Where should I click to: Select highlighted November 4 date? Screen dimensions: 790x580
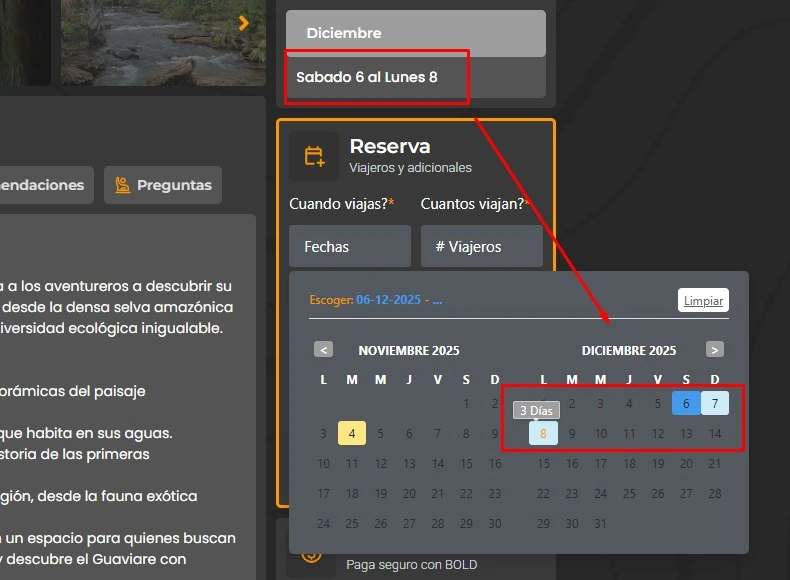352,434
